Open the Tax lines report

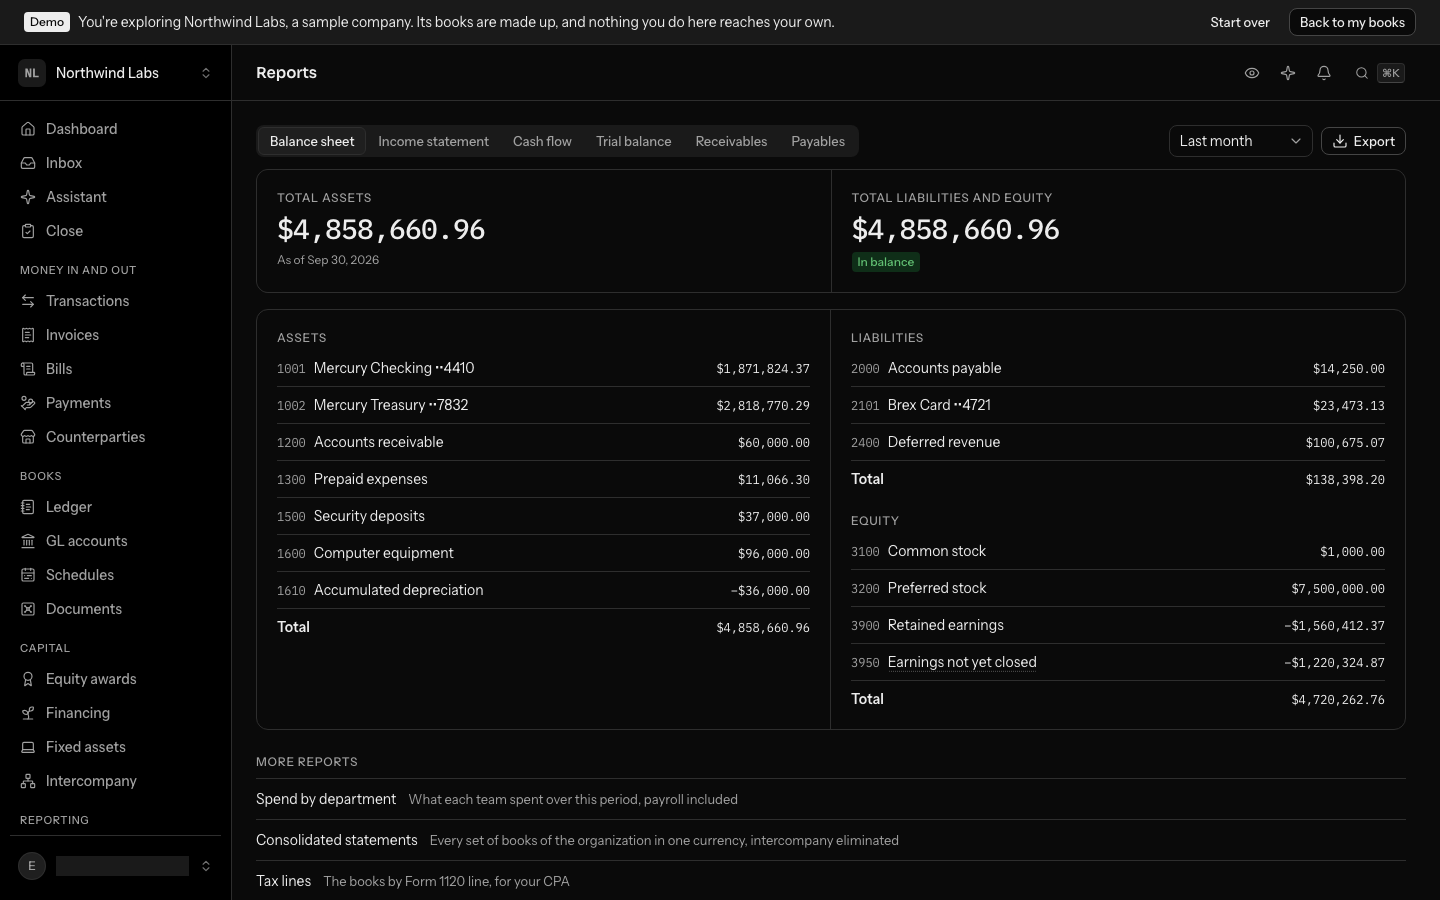pos(831,881)
